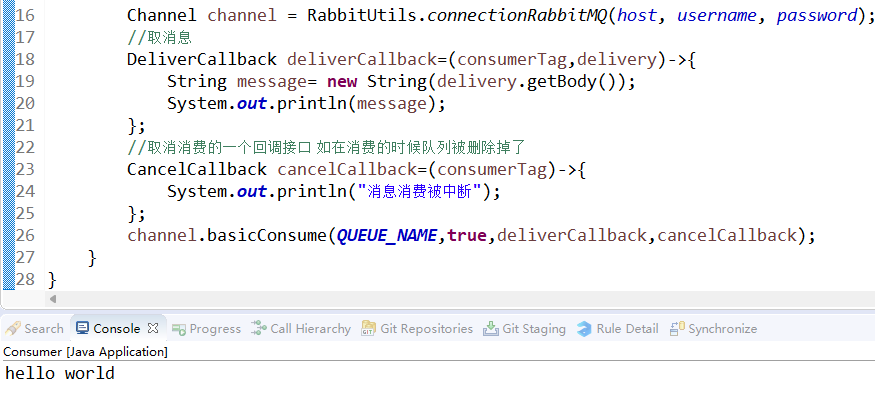
Task: Click the Synchronize tab icon
Action: (677, 329)
